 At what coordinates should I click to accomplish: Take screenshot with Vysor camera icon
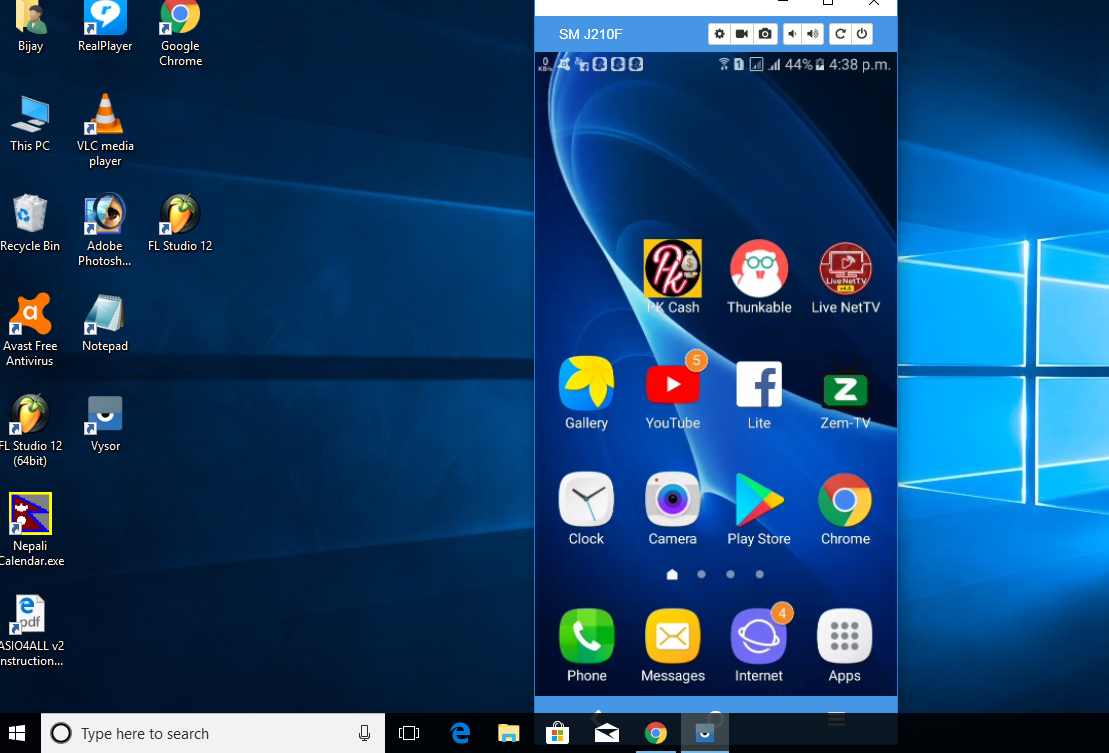(765, 34)
